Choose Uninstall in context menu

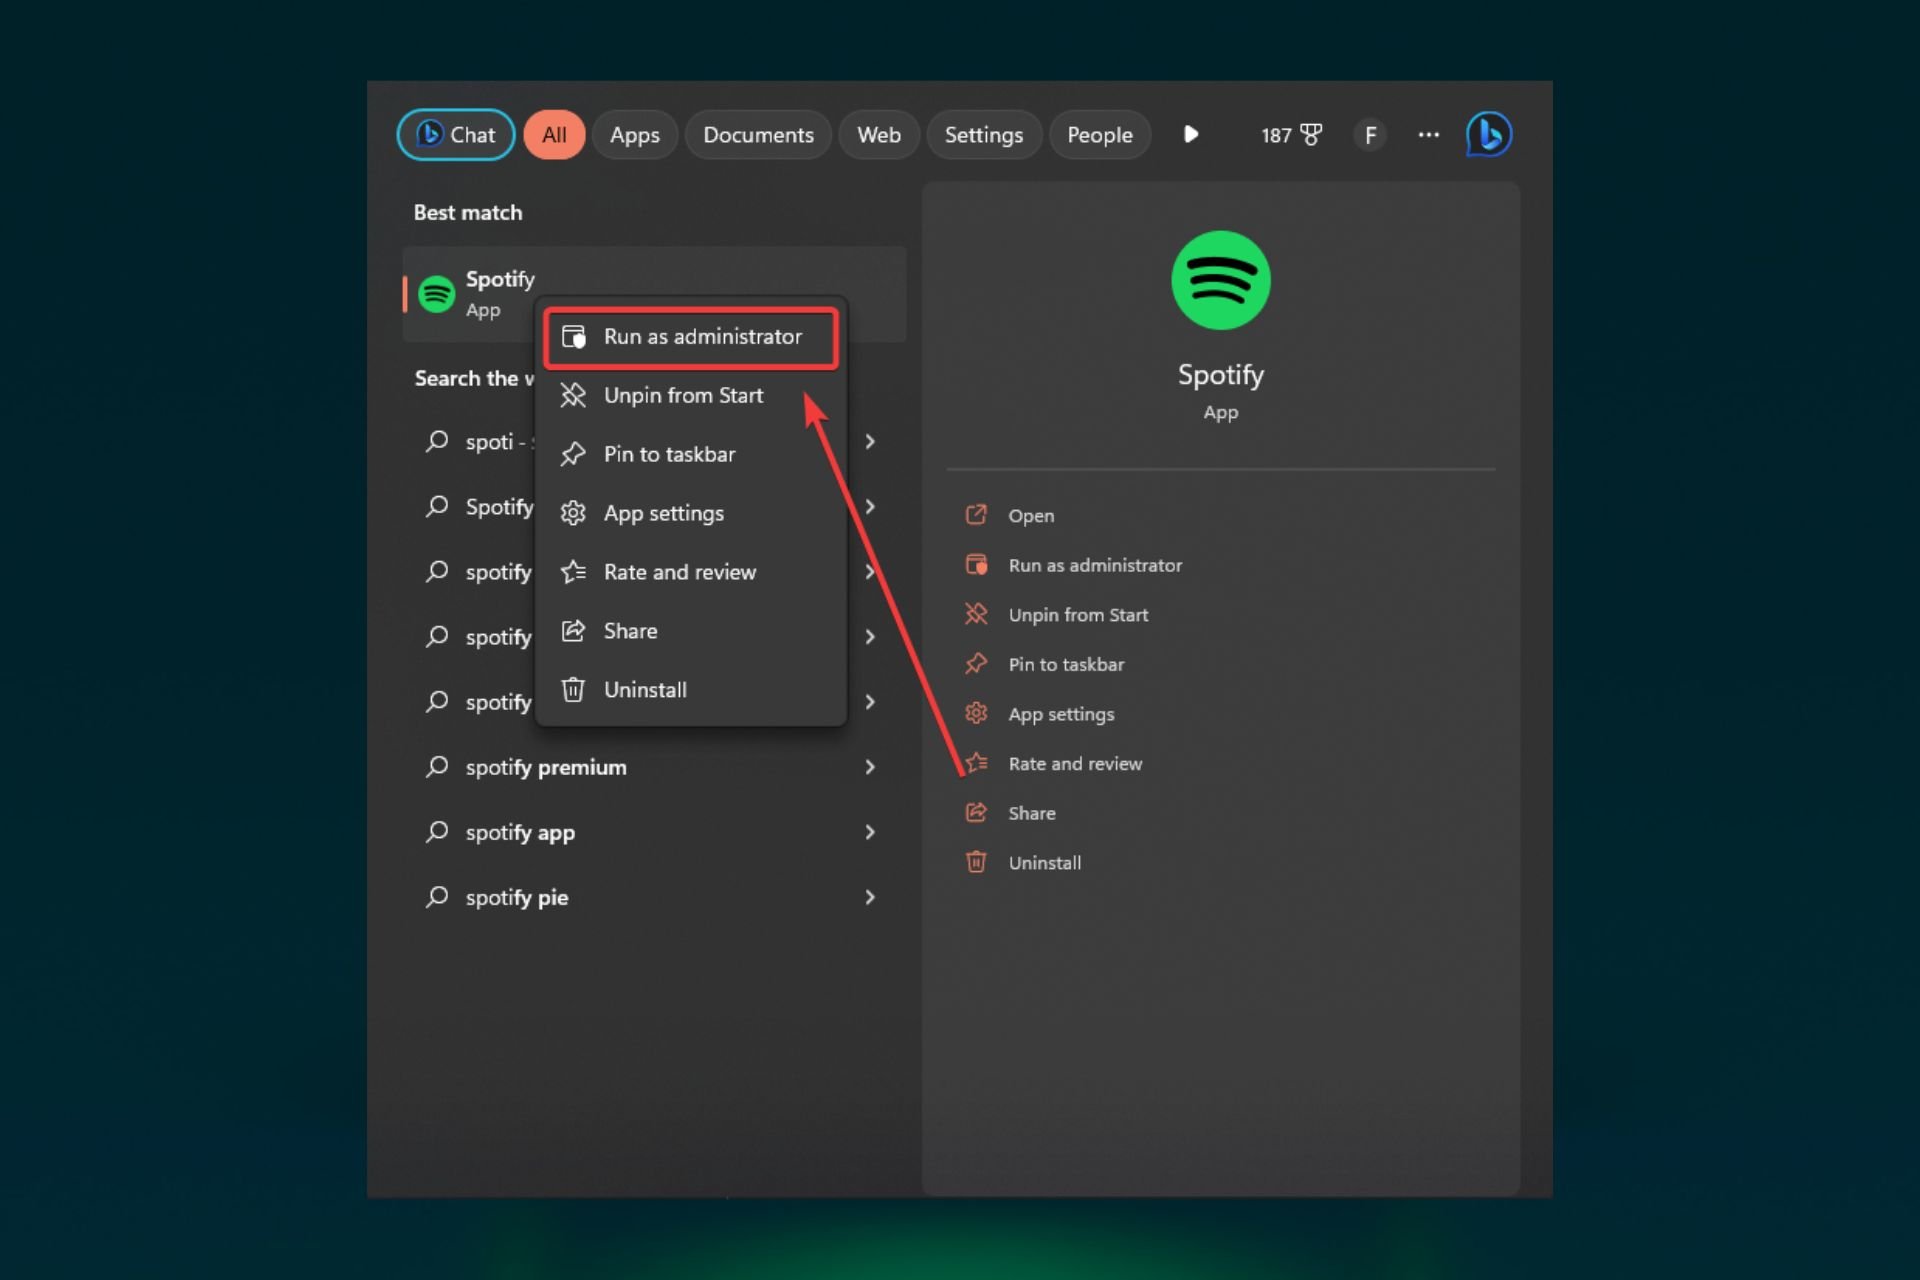pyautogui.click(x=691, y=690)
